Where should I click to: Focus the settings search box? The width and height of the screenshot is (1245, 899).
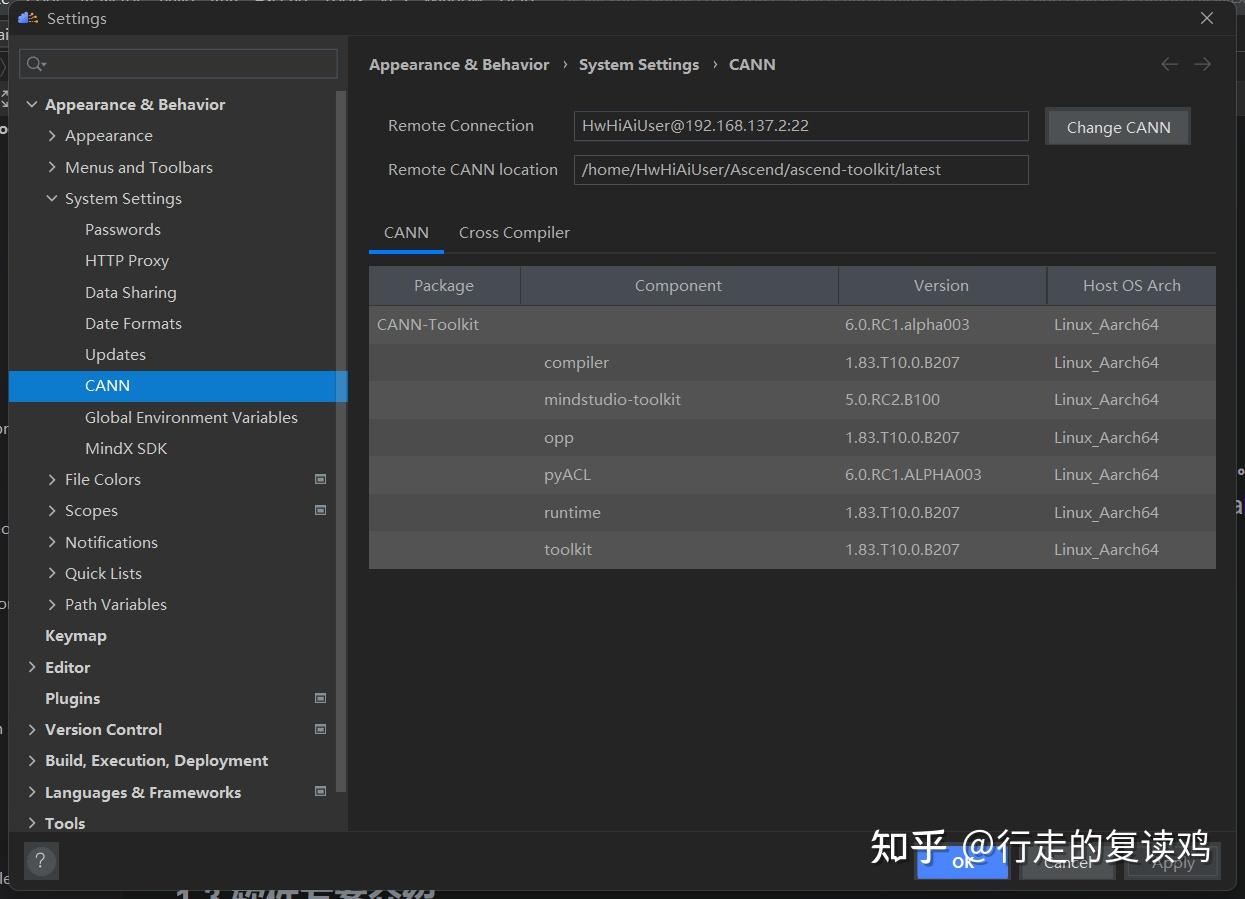[x=178, y=64]
